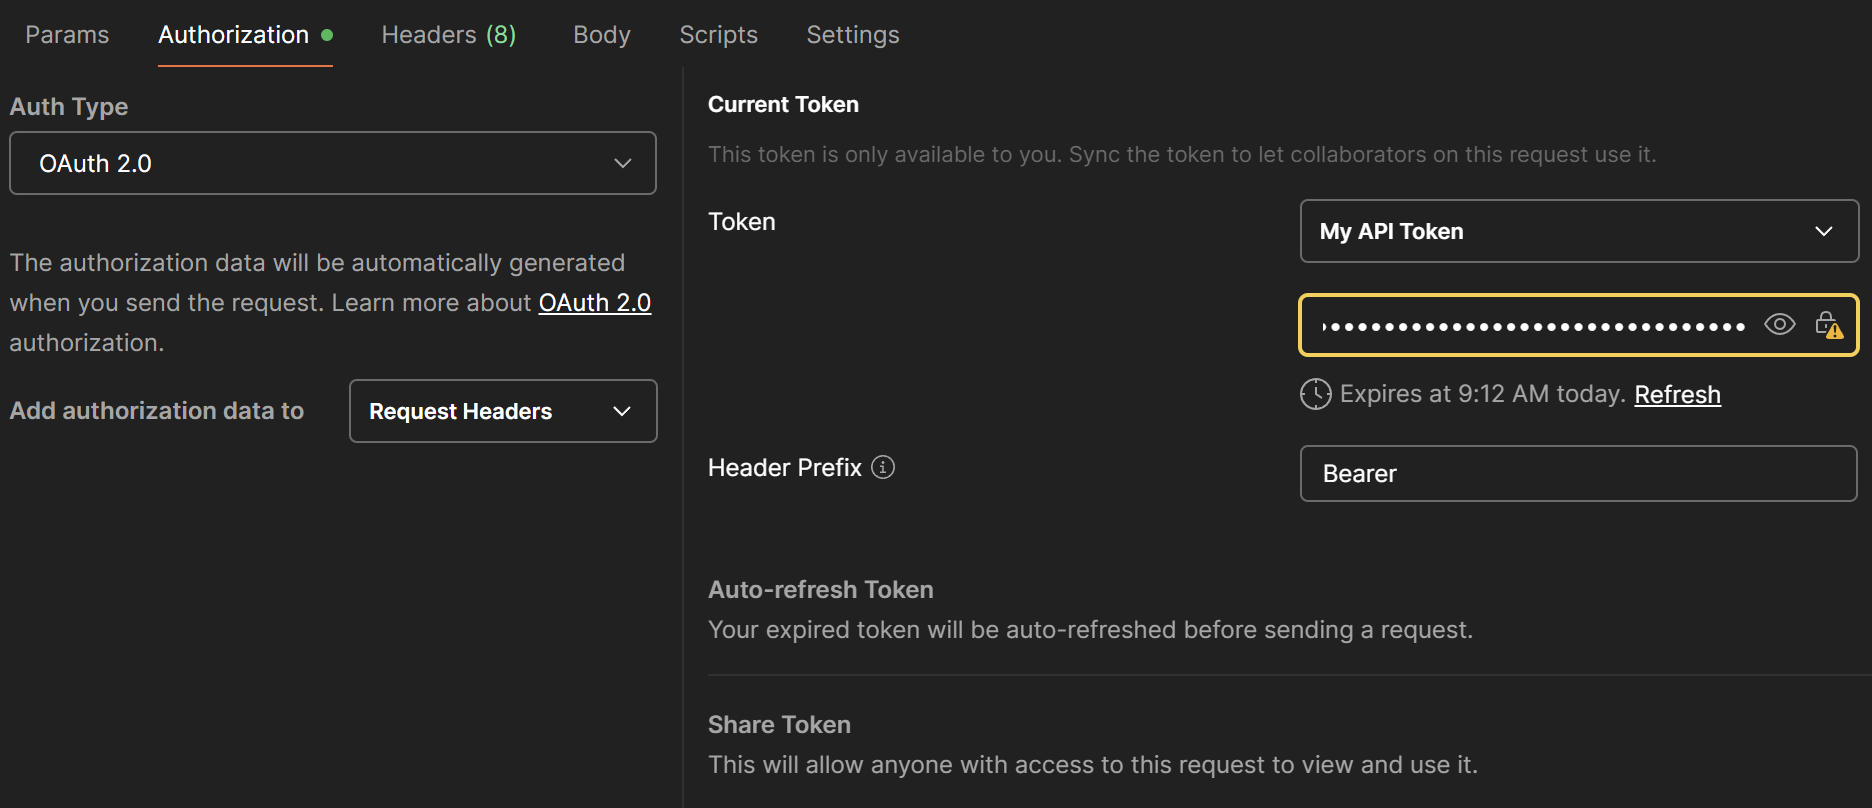Viewport: 1872px width, 808px height.
Task: Click the Share Token heading
Action: coord(779,725)
